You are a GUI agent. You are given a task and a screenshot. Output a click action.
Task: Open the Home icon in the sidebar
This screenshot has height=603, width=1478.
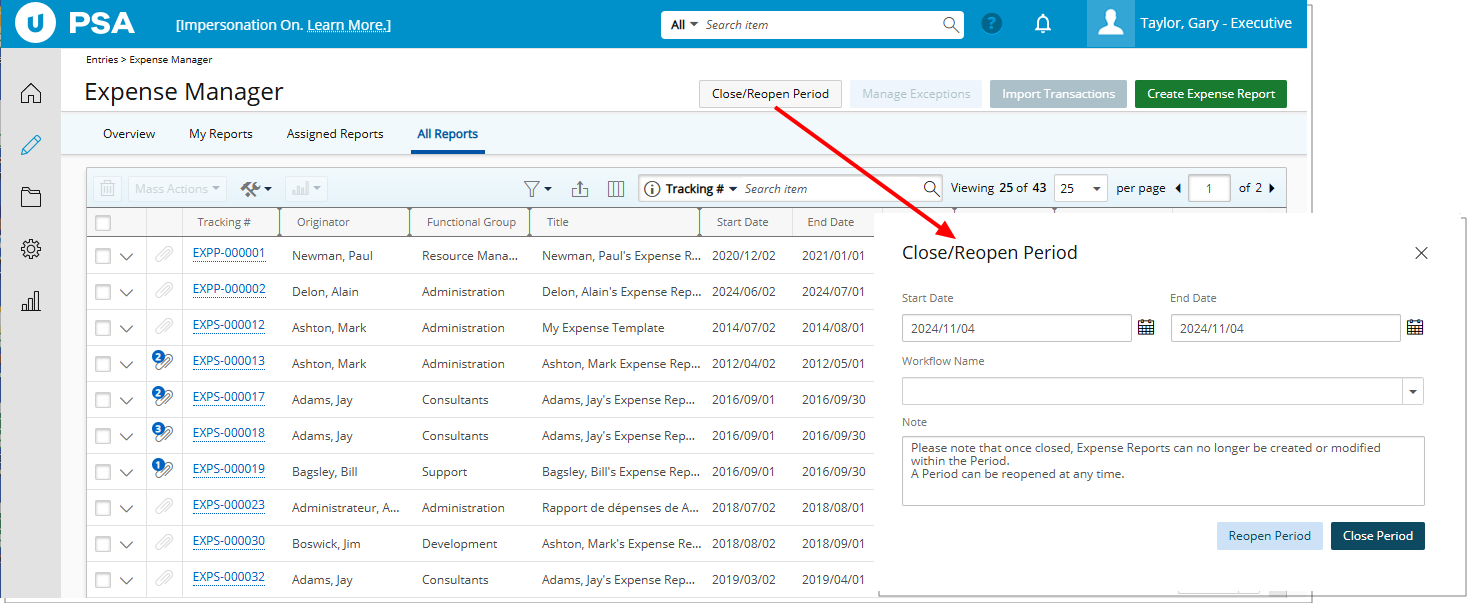pyautogui.click(x=31, y=94)
